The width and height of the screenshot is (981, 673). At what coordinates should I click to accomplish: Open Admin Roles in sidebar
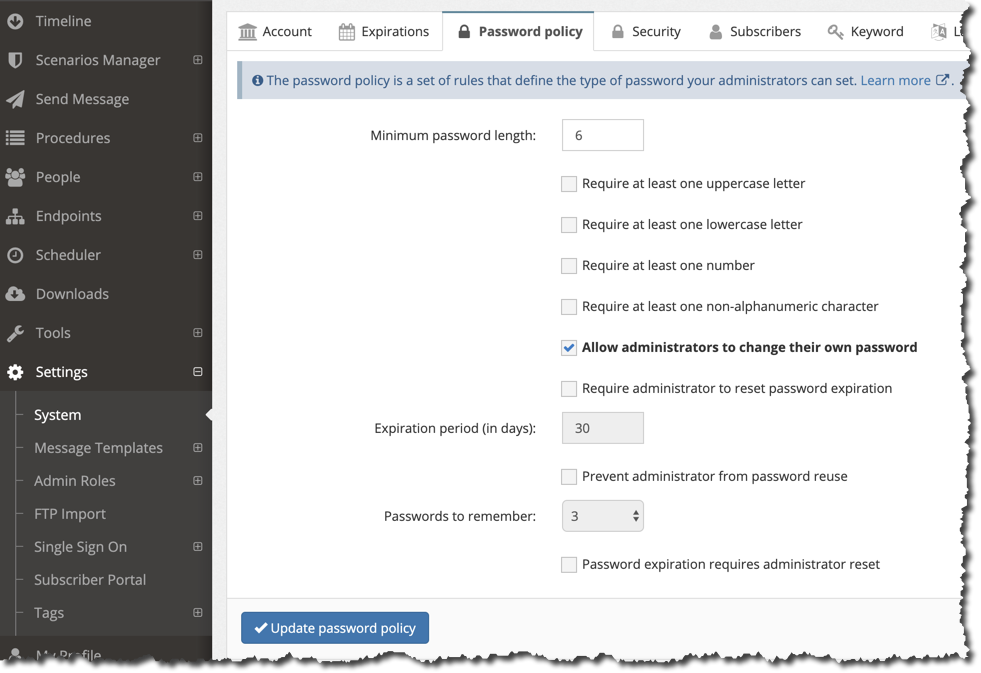click(x=74, y=481)
